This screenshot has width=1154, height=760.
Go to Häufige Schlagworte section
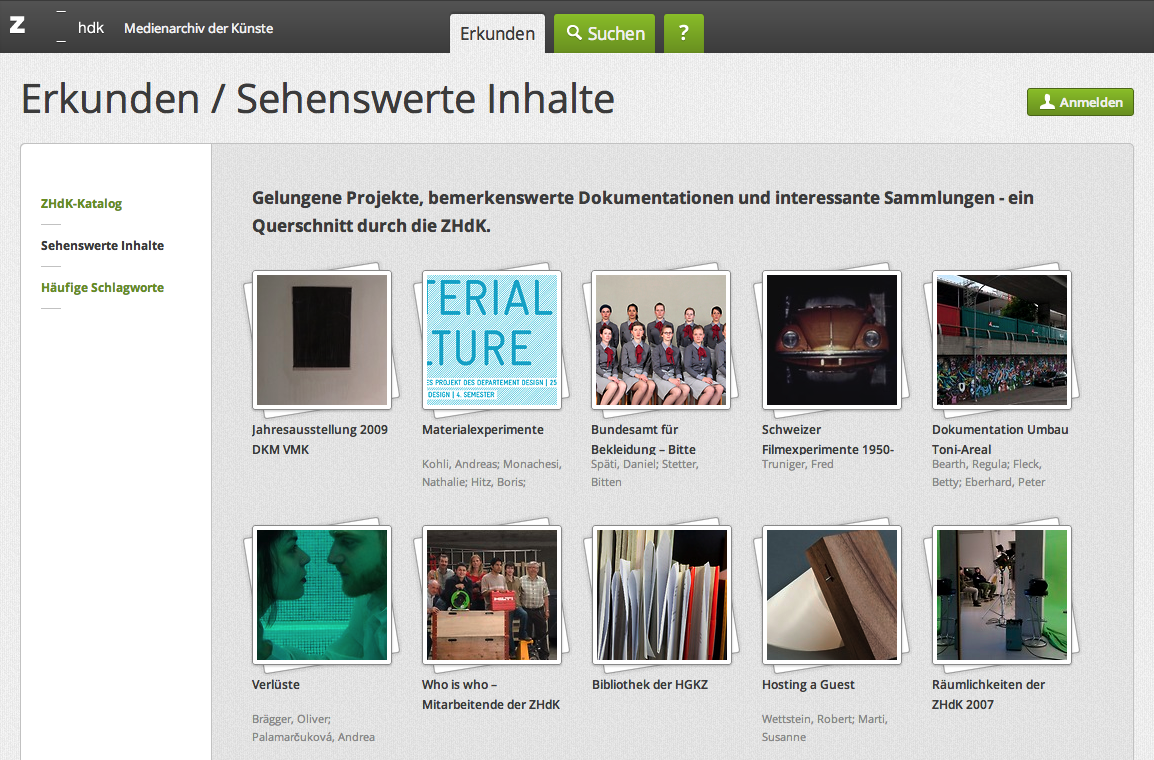click(x=102, y=288)
